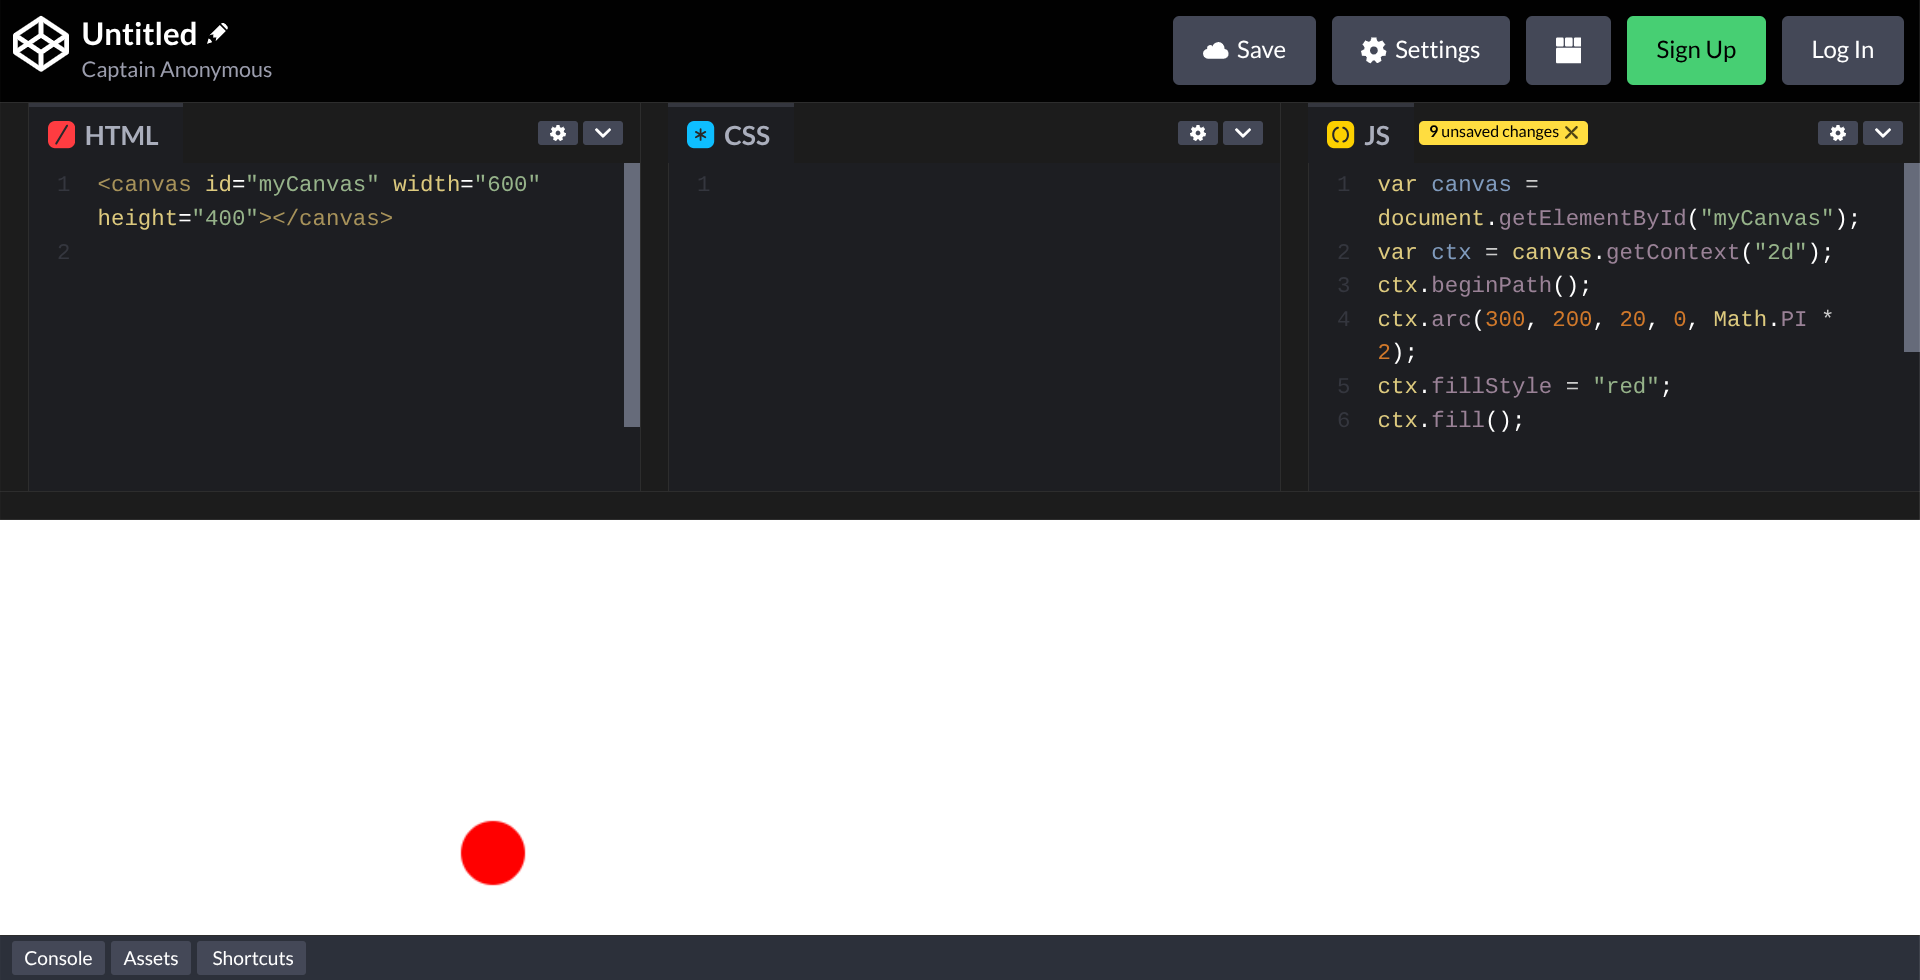Expand the CSS editor dropdown chevron
The image size is (1920, 980).
(x=1243, y=133)
